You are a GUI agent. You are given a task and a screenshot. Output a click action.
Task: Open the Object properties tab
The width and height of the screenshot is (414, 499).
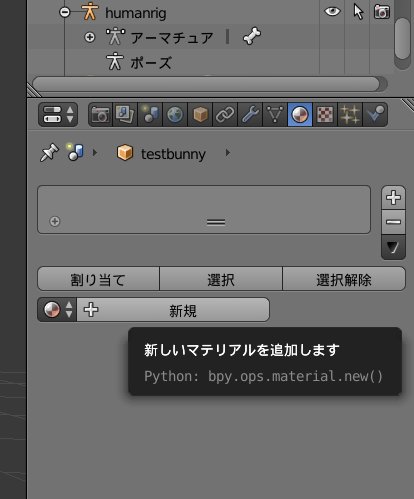200,115
